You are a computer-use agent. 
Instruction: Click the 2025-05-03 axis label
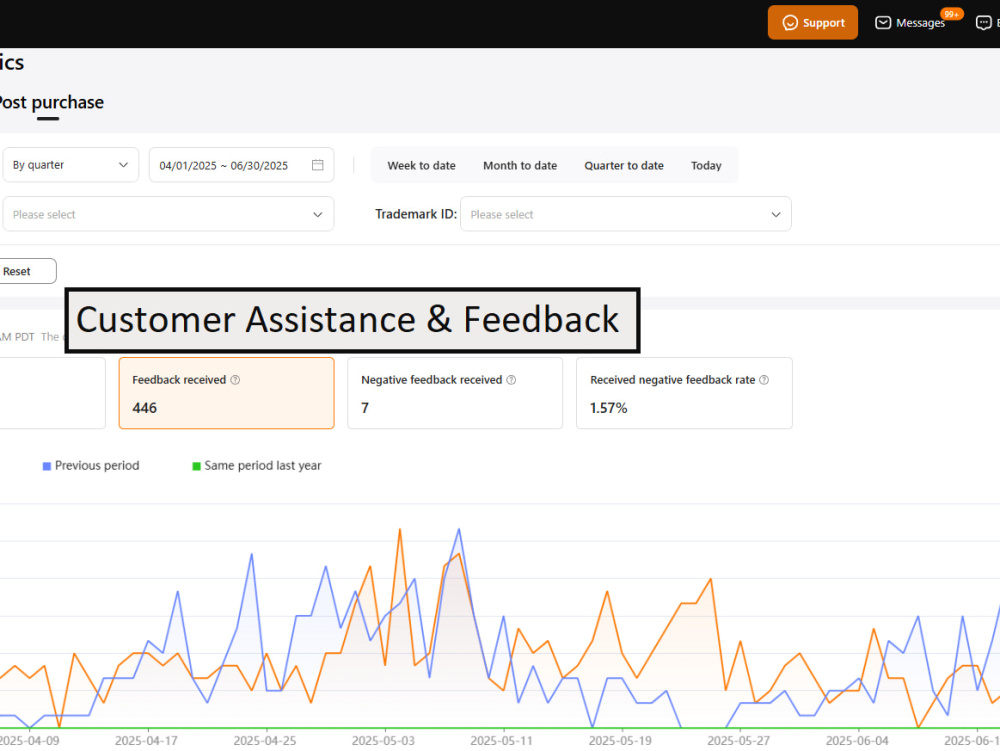[383, 741]
